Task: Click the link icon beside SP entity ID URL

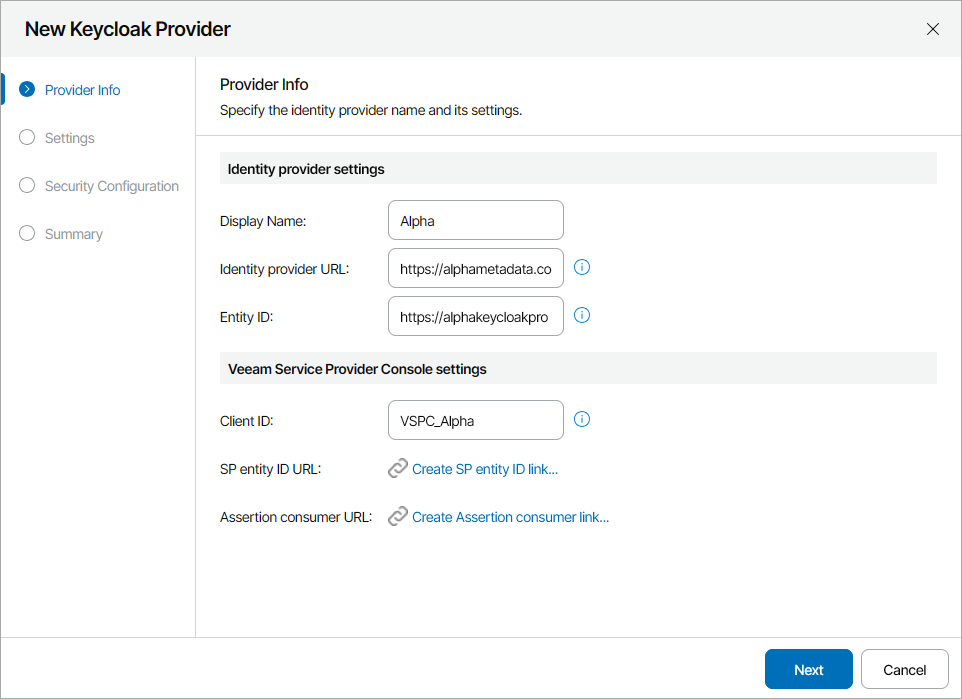Action: coord(397,468)
